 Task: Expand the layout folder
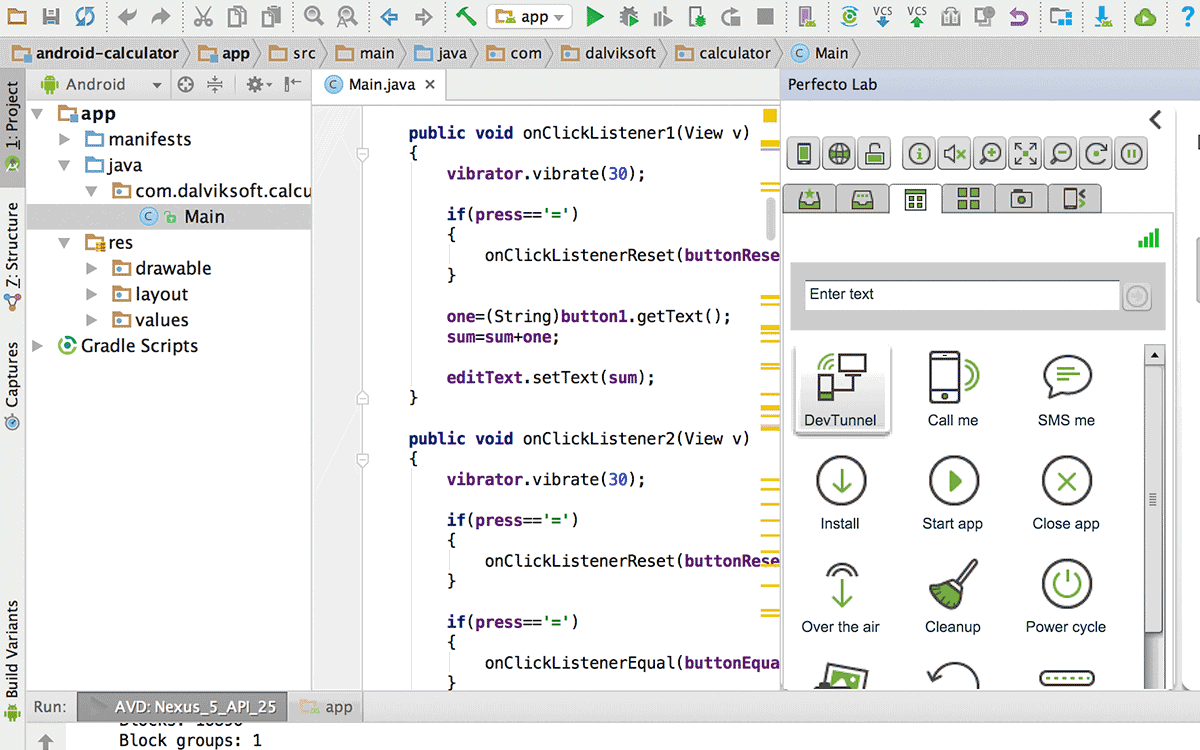[x=91, y=294]
